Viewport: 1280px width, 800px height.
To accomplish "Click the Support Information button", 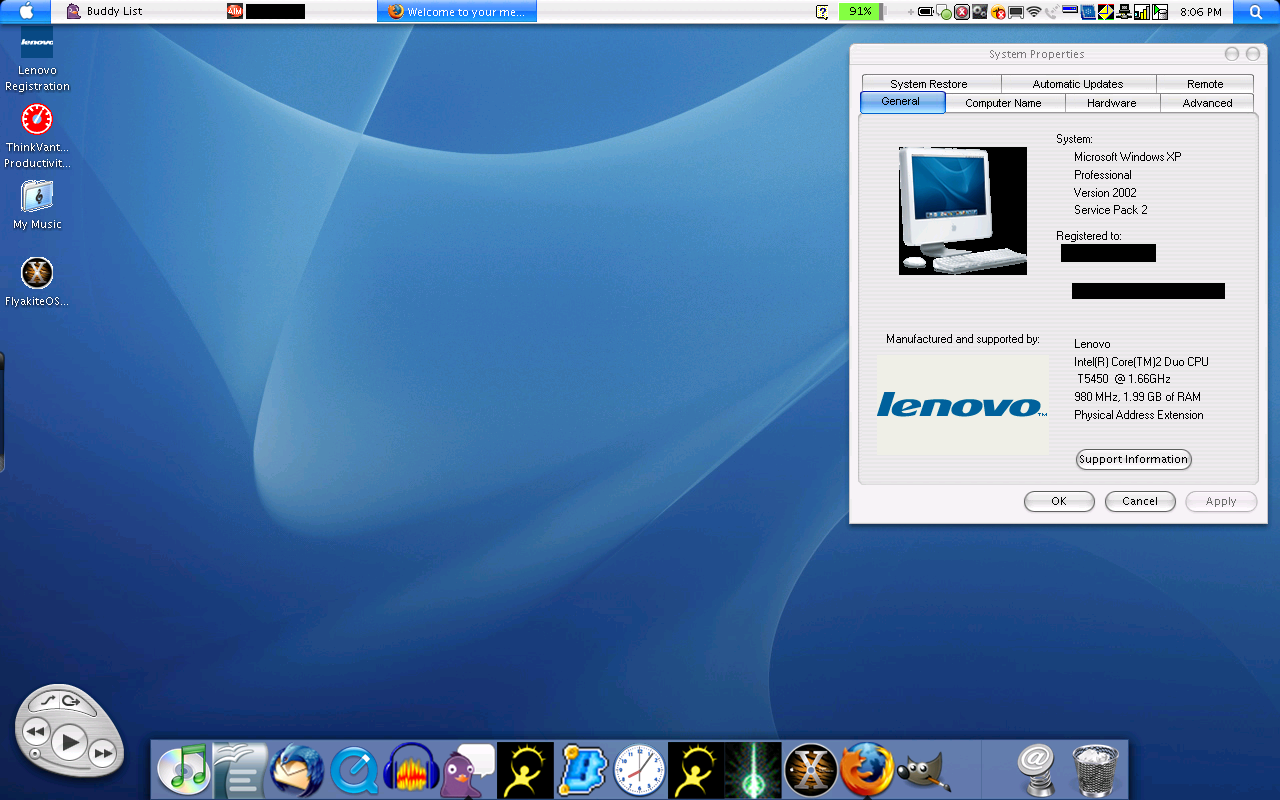I will coord(1133,459).
